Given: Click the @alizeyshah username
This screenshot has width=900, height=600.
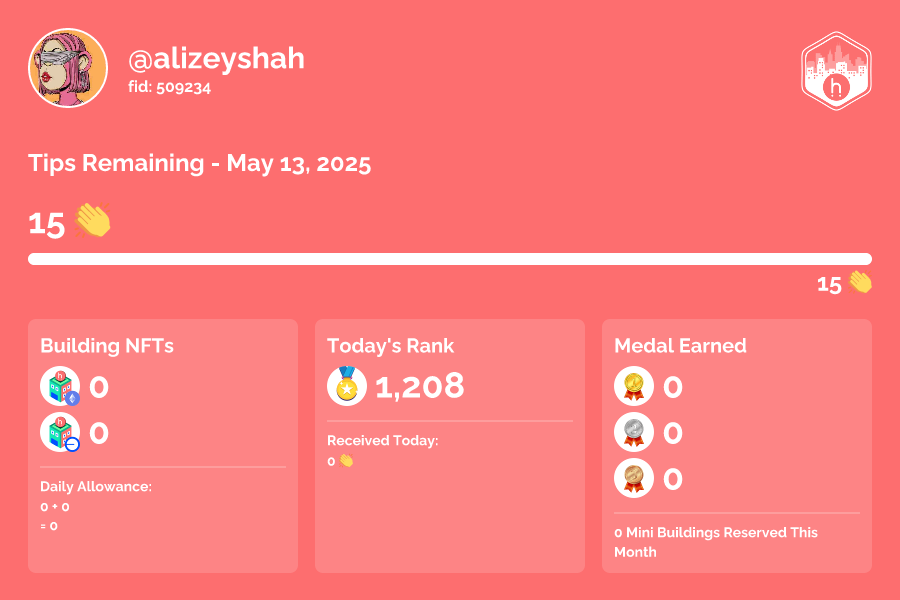Looking at the screenshot, I should (x=216, y=59).
